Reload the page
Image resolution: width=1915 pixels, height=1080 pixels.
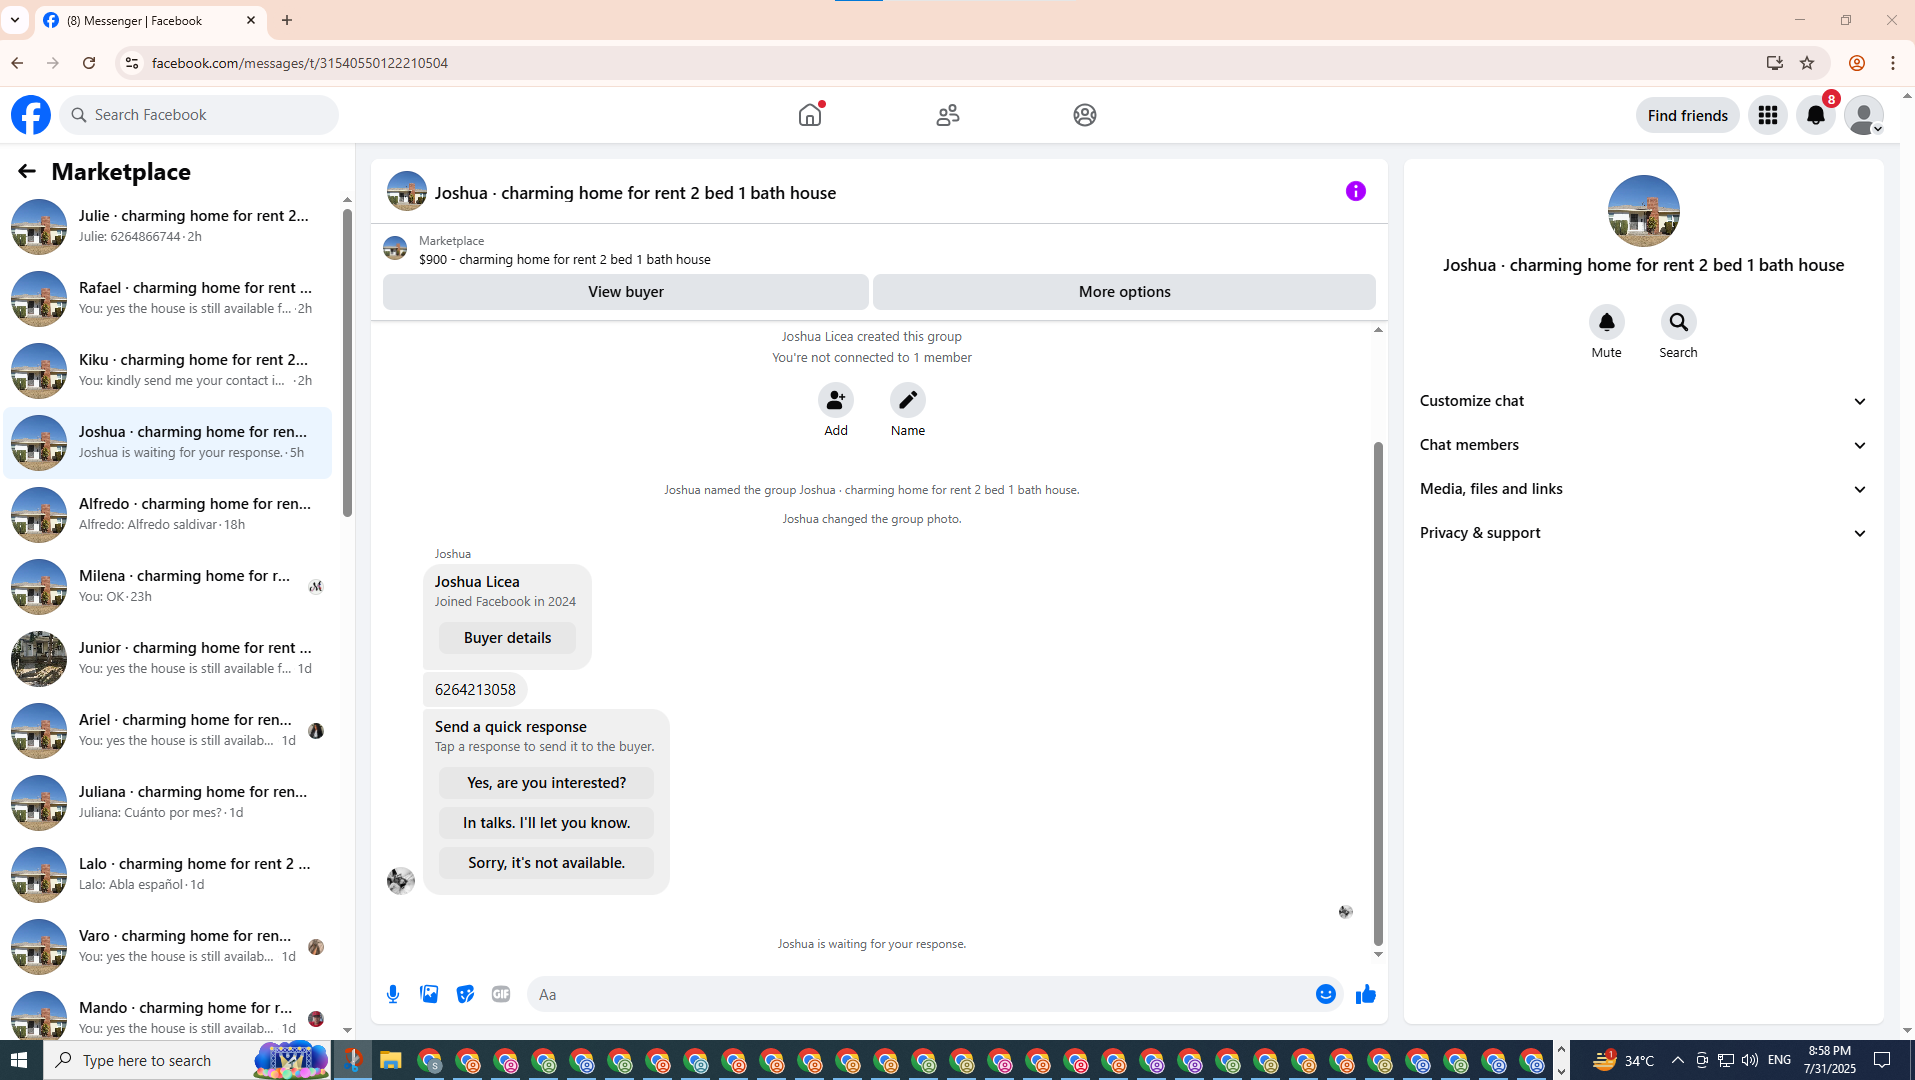tap(89, 63)
